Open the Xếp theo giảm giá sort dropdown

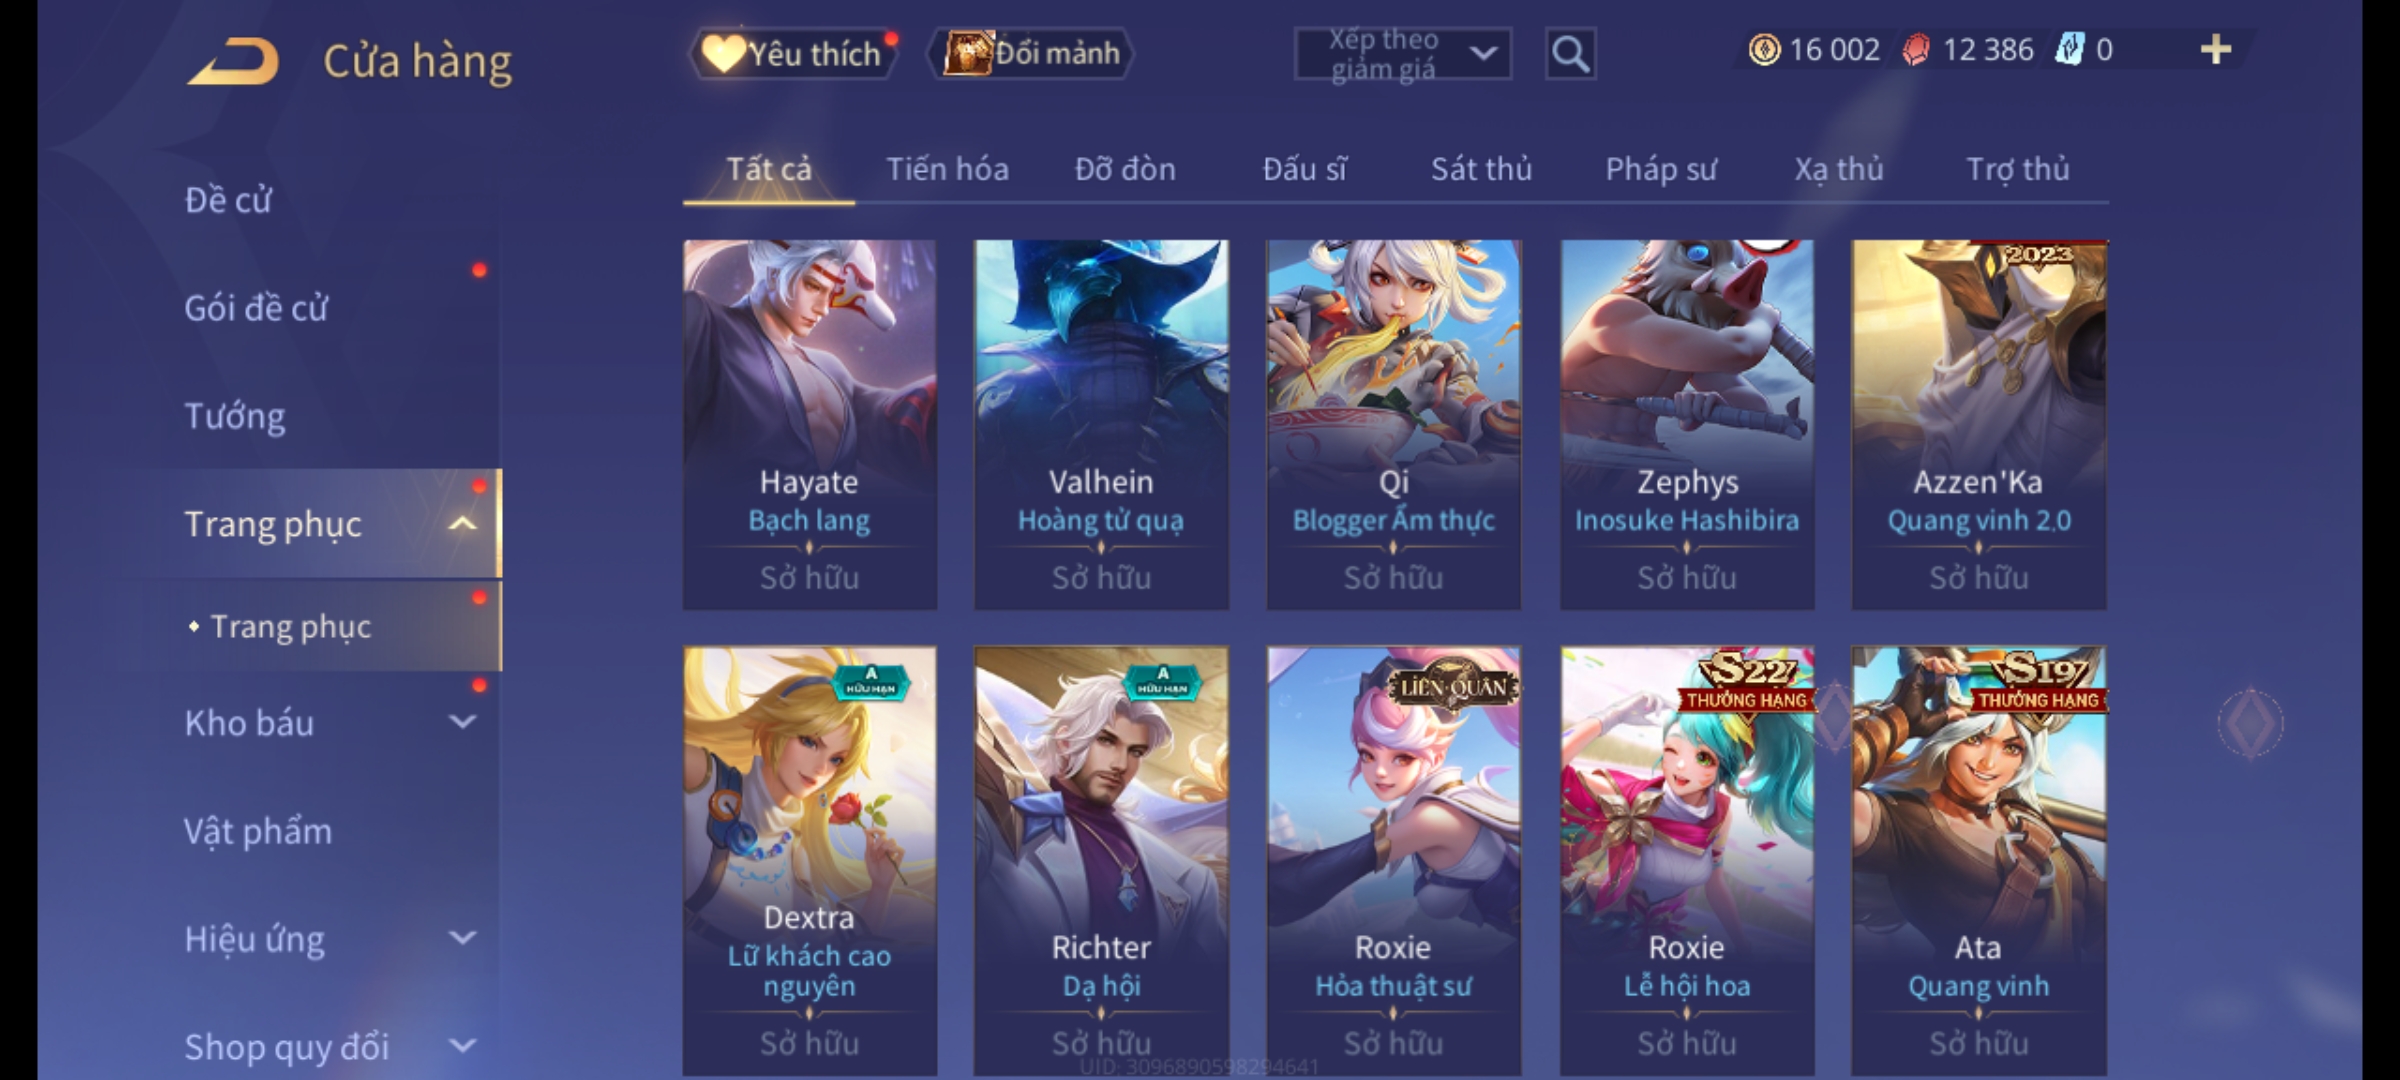(1403, 54)
